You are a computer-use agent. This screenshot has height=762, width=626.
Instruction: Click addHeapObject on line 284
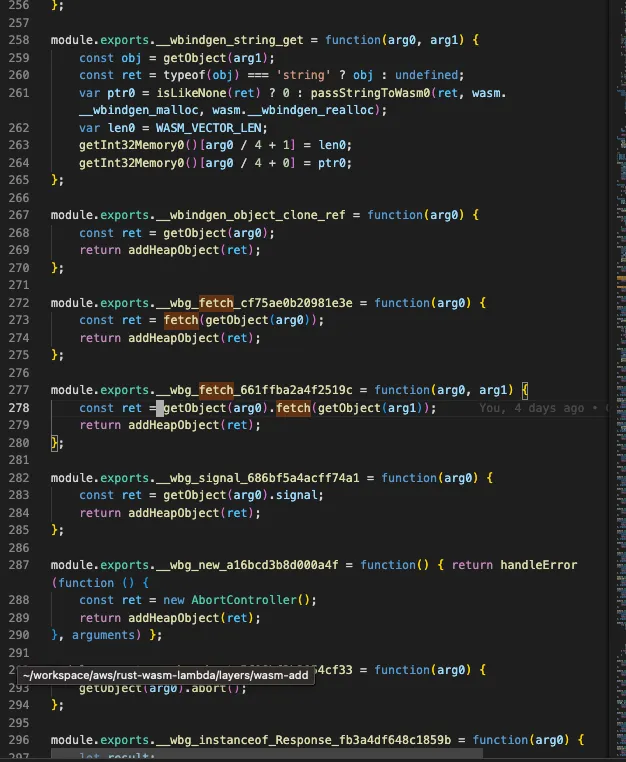coord(174,513)
